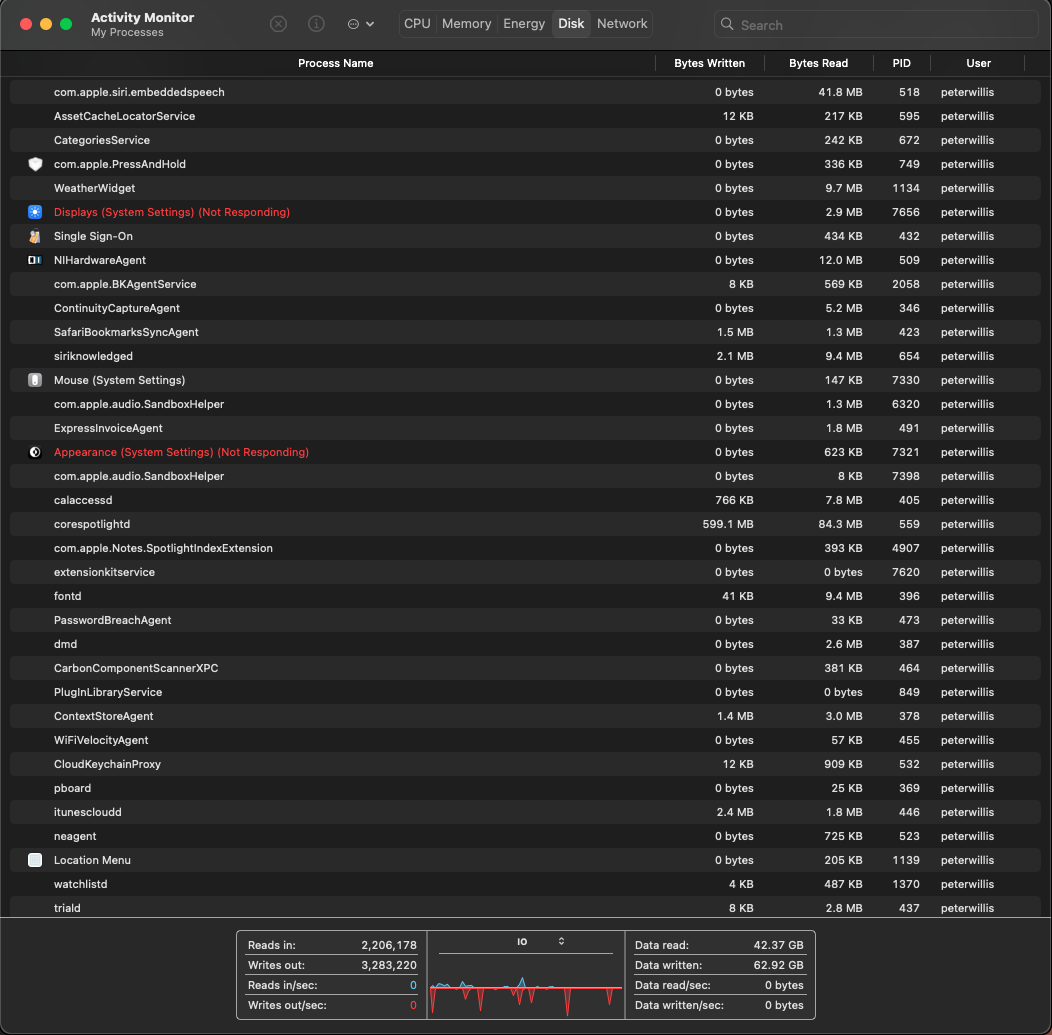Screen dimensions: 1052x1035
Task: Select ContinuityCaptureAgent process
Action: pyautogui.click(x=525, y=309)
